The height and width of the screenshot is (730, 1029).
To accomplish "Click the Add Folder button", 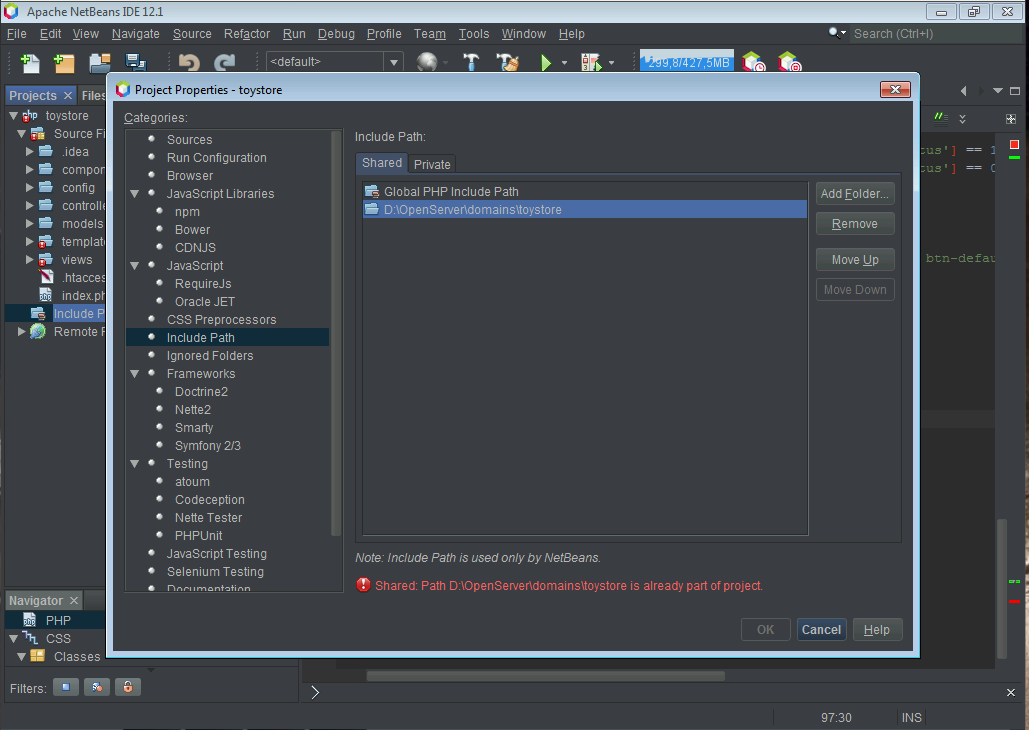I will coord(854,194).
